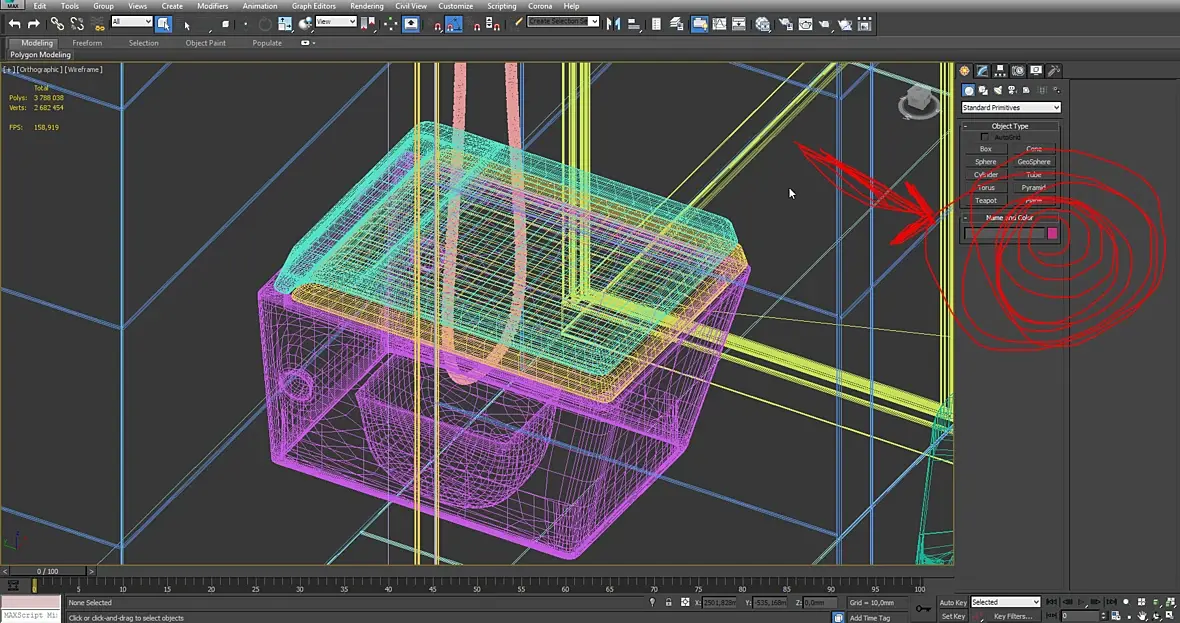
Task: Open the Modifiers menu
Action: click(x=212, y=6)
